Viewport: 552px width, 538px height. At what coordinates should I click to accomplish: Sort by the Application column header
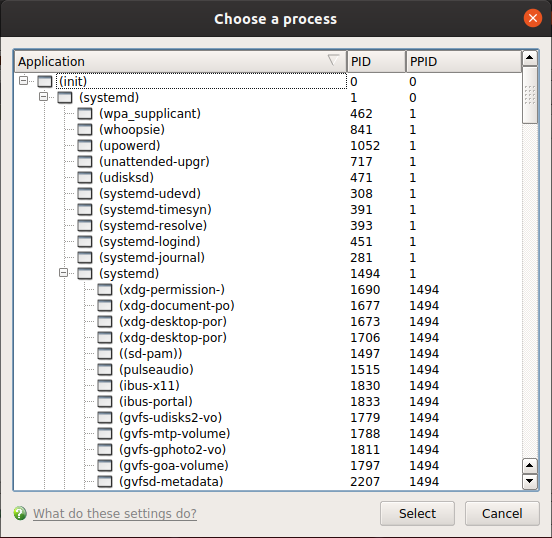coord(180,62)
